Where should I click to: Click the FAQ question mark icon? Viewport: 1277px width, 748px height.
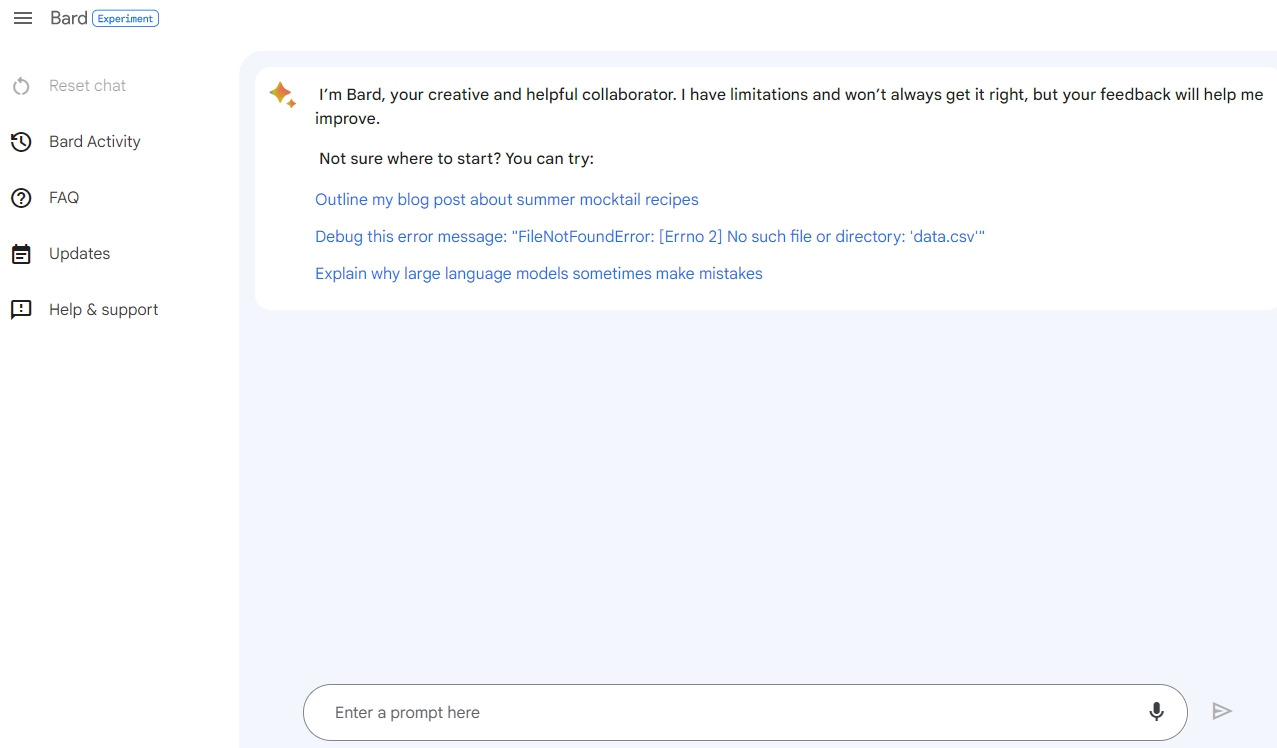[x=21, y=198]
